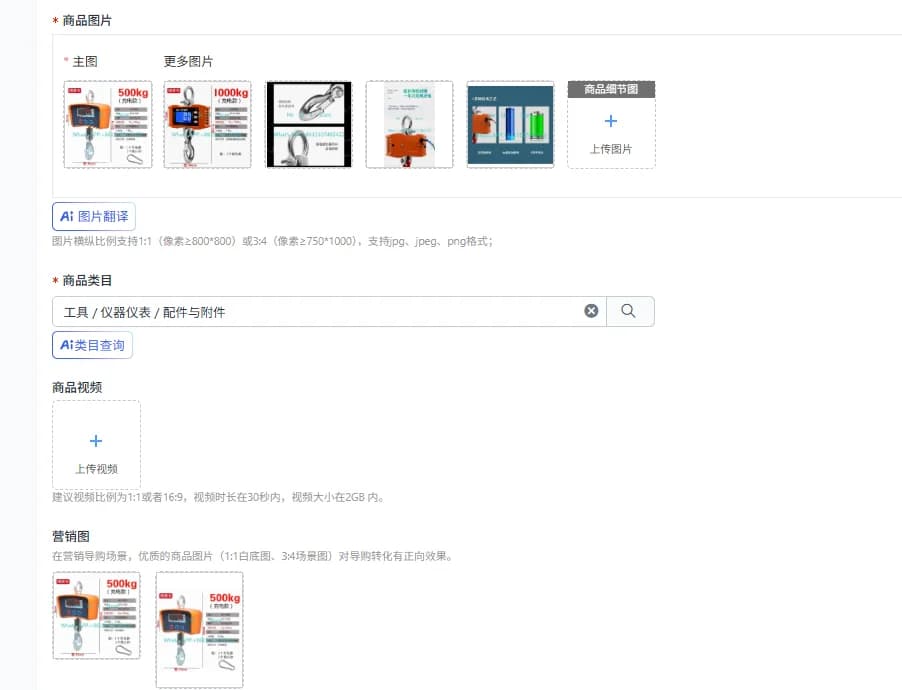Screen dimensions: 902x690
Task: Click the 商品图片 section heading
Action: [x=87, y=21]
